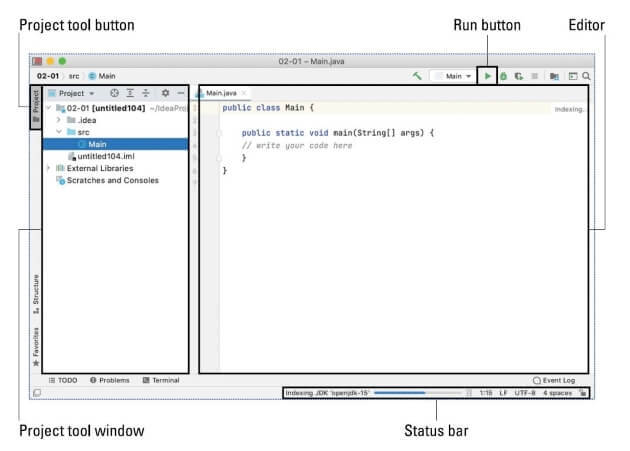Click the locate target icon in Project panel
This screenshot has width=630, height=451.
click(x=114, y=93)
